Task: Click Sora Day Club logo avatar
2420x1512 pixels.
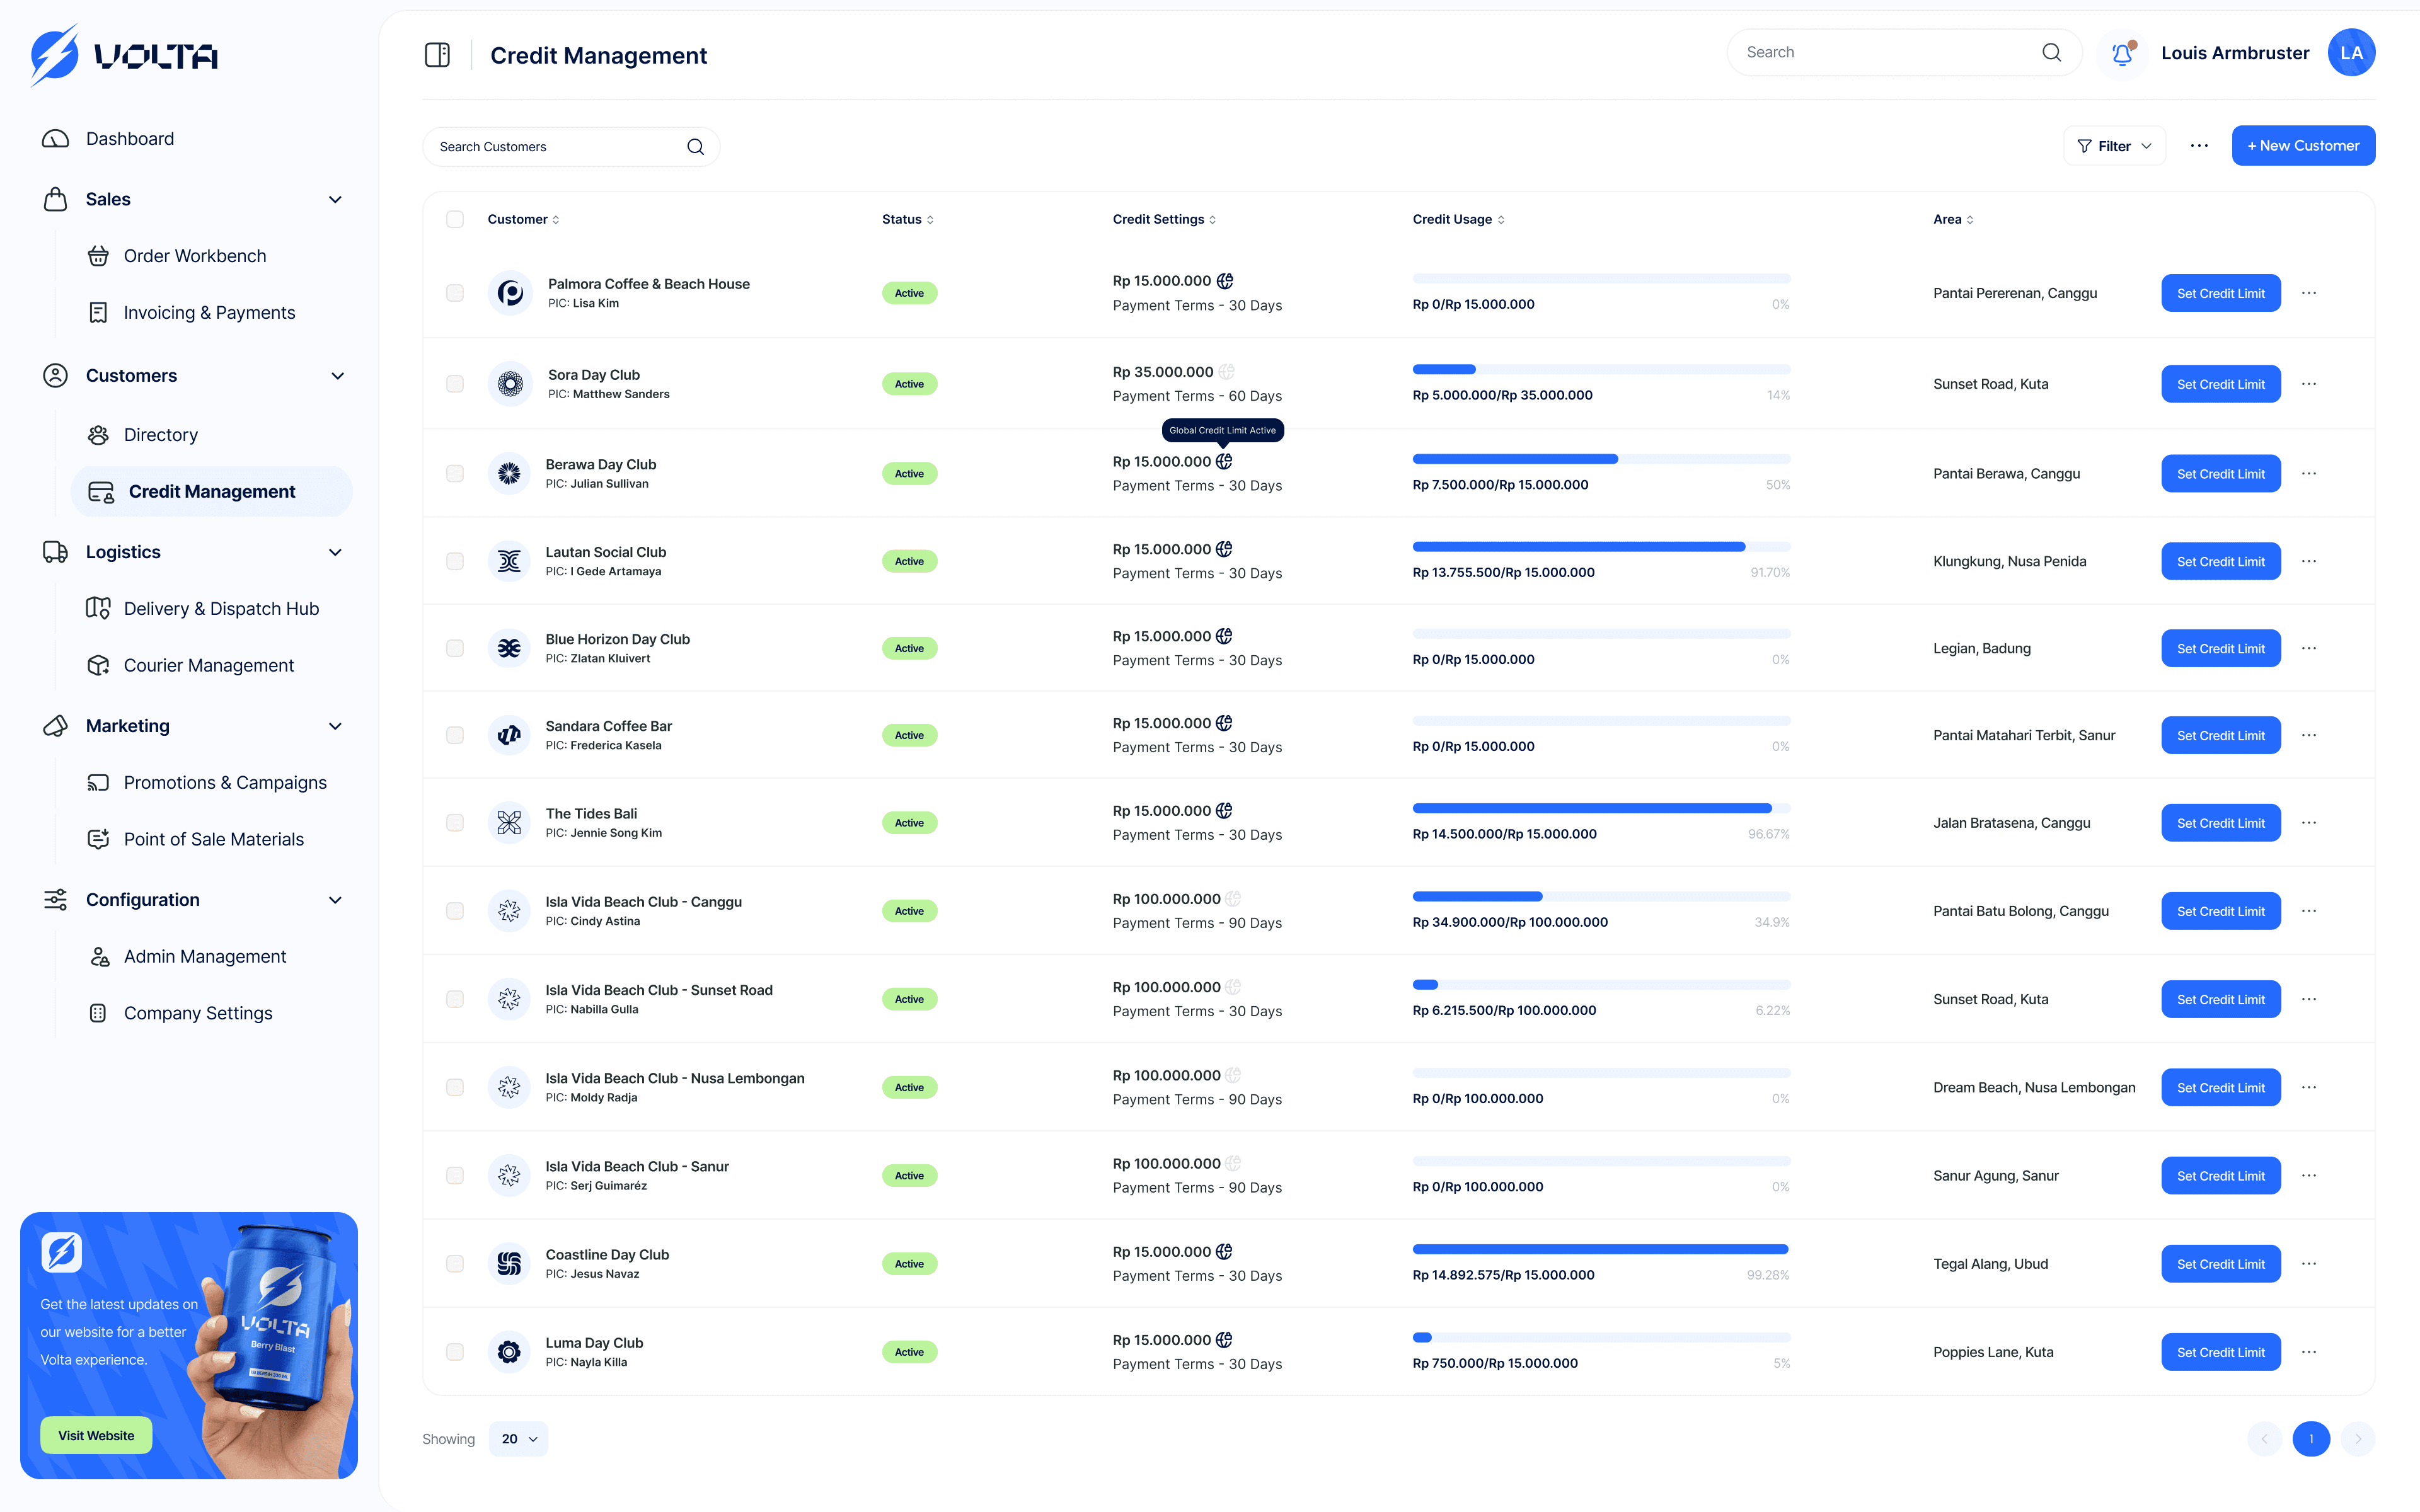Action: (x=510, y=384)
